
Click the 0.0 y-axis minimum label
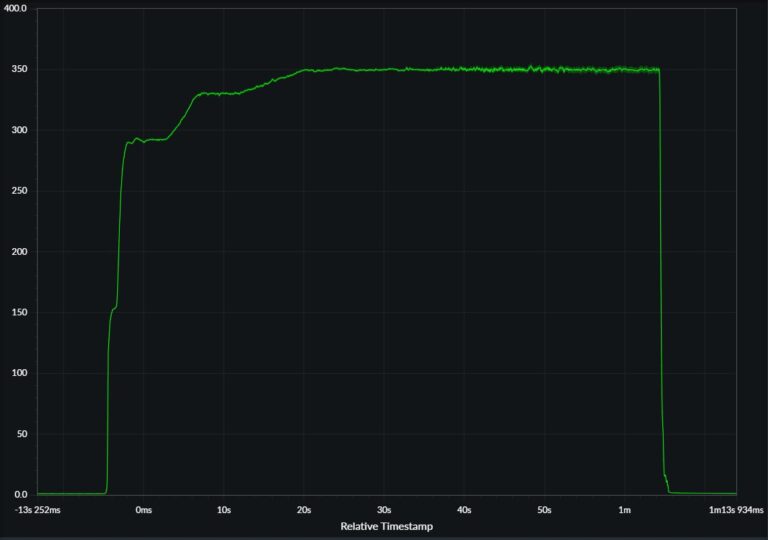[20, 494]
